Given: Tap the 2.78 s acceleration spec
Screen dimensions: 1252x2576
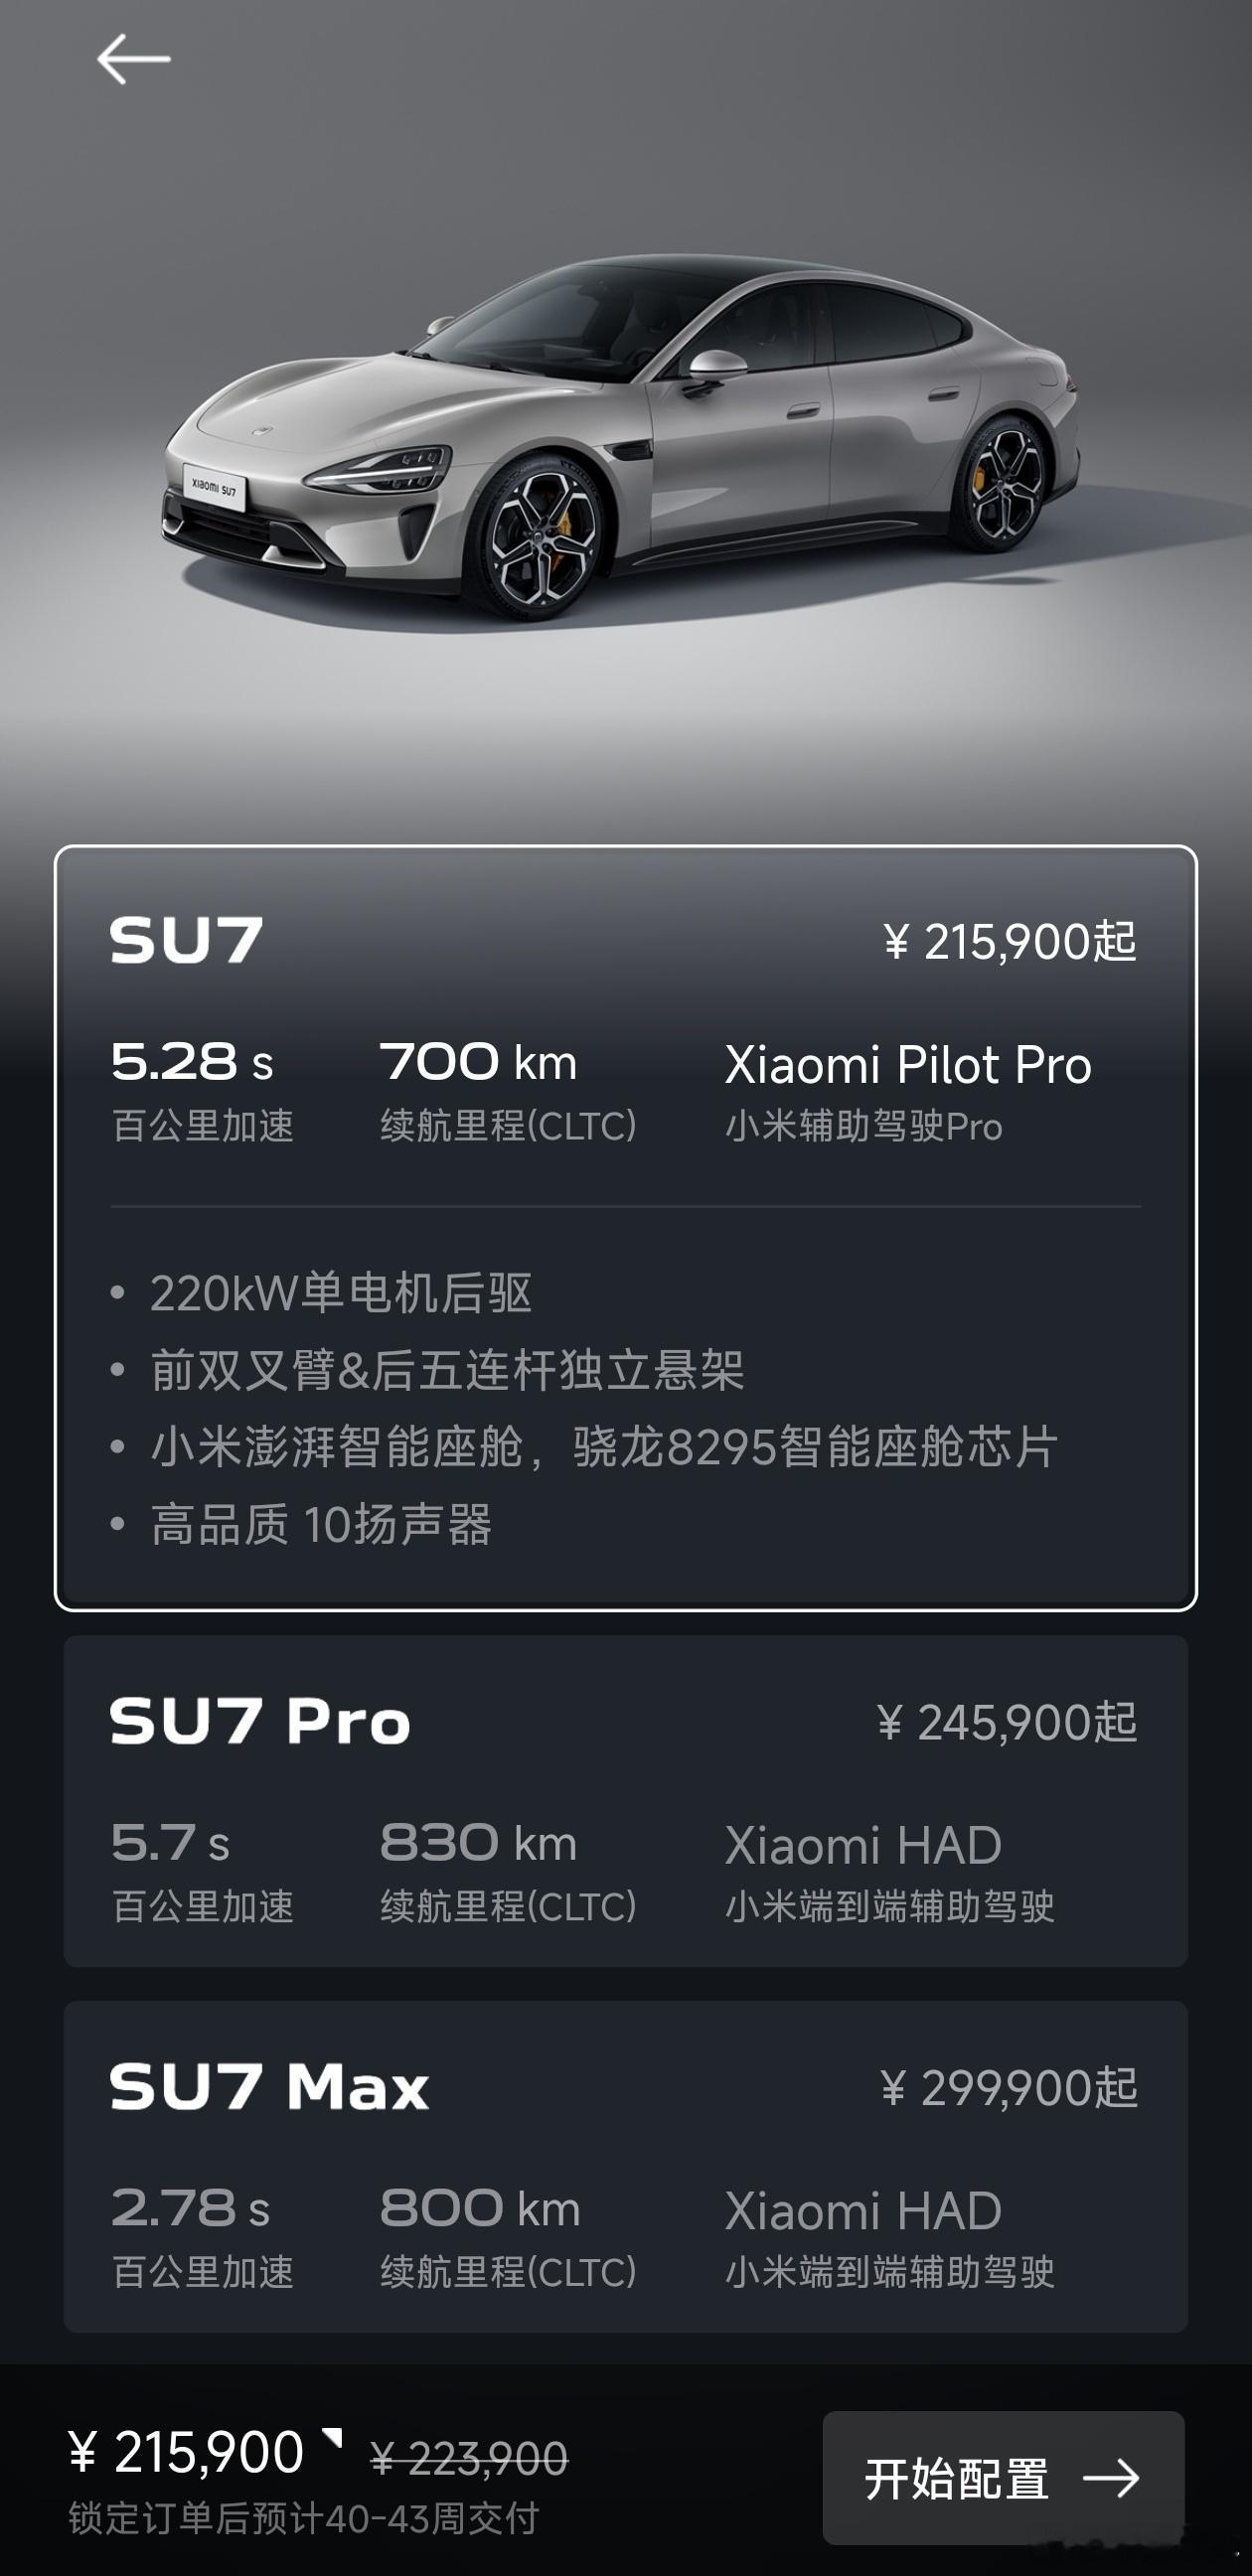Looking at the screenshot, I should [190, 2208].
